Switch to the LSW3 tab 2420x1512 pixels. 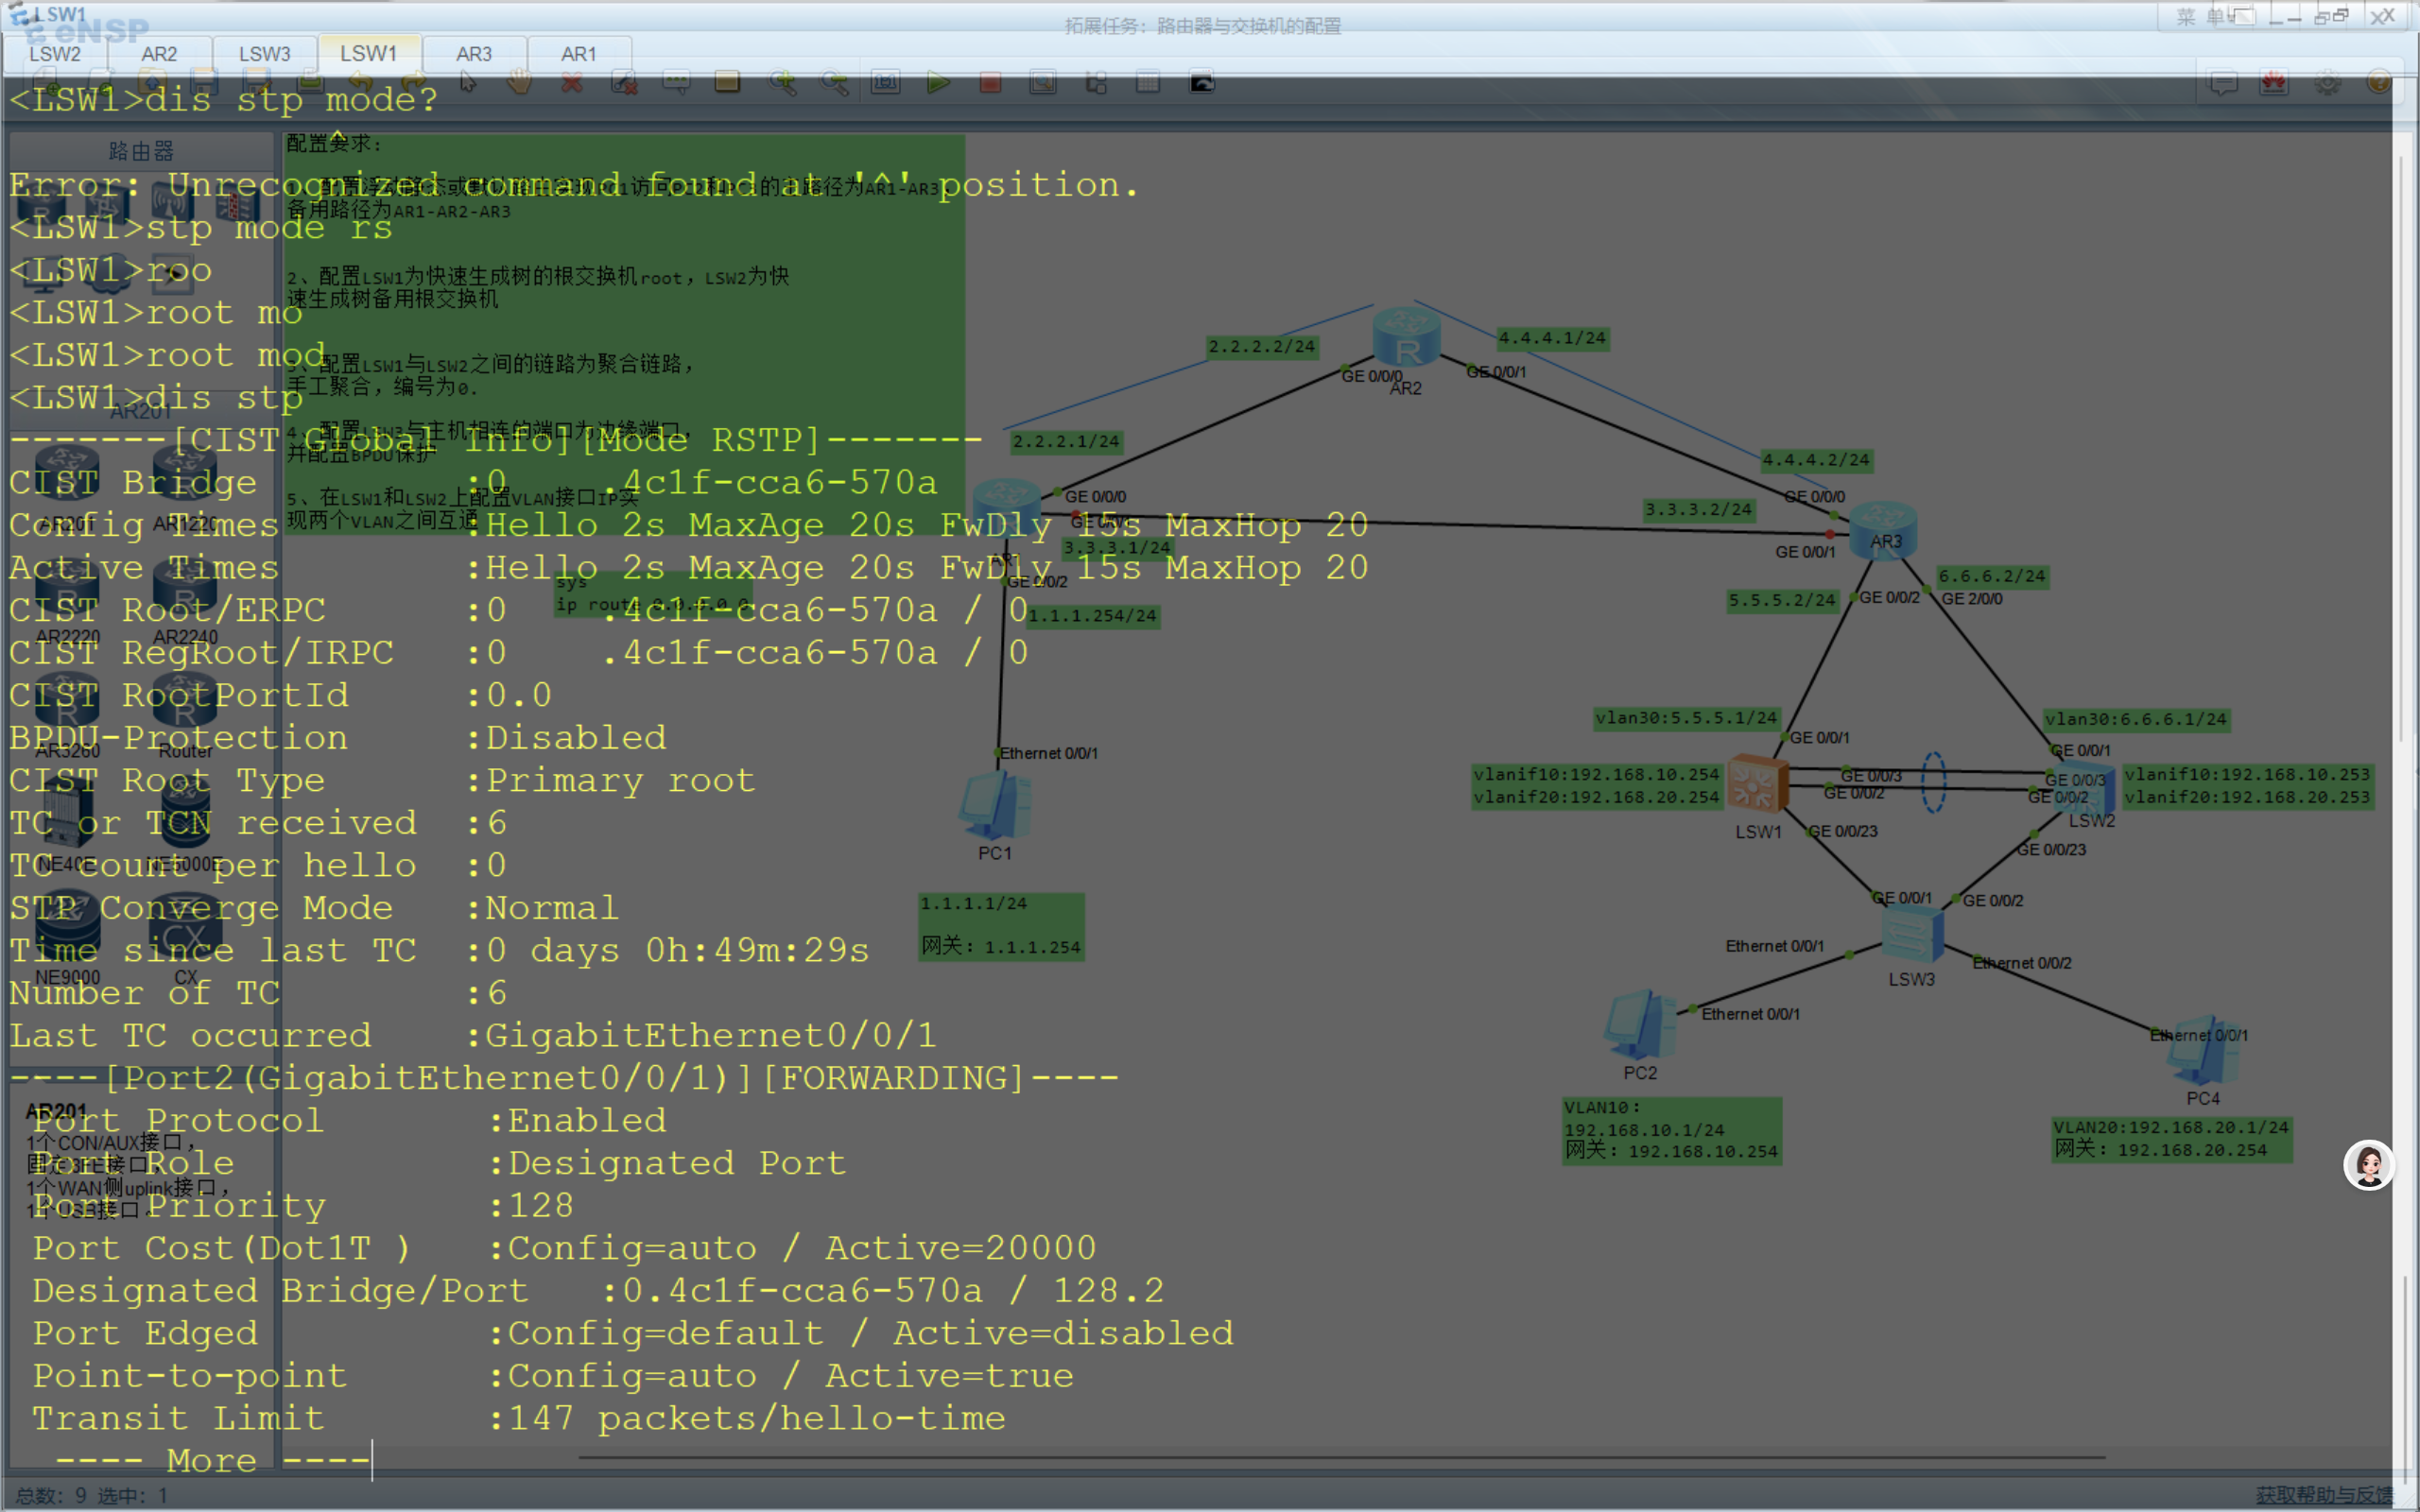[264, 54]
